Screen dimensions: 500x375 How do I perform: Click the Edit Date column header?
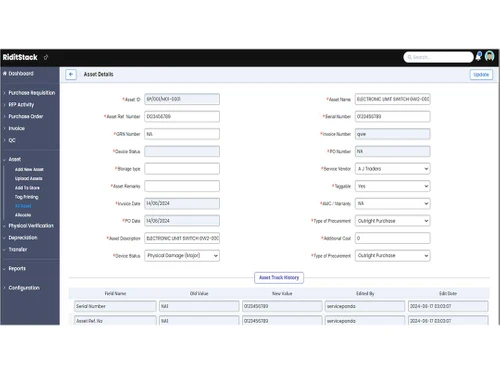[448, 294]
